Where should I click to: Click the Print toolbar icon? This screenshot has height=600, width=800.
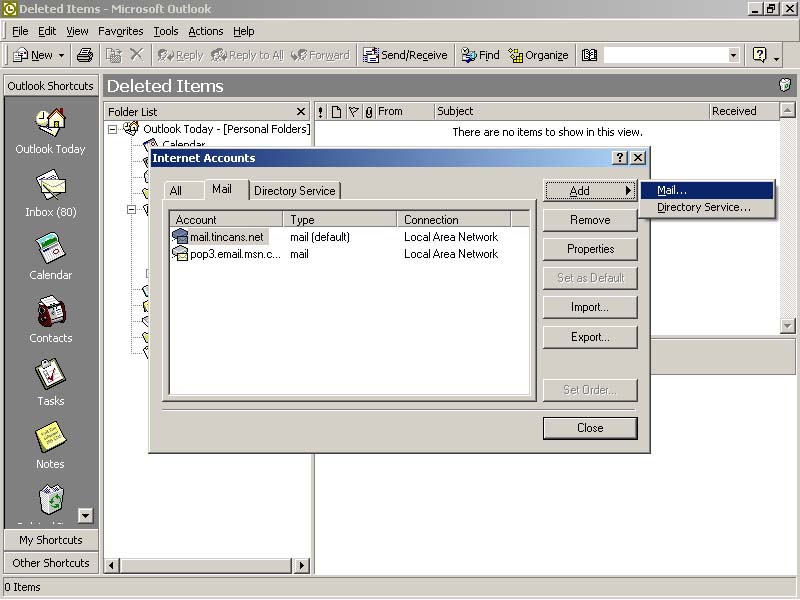point(85,55)
